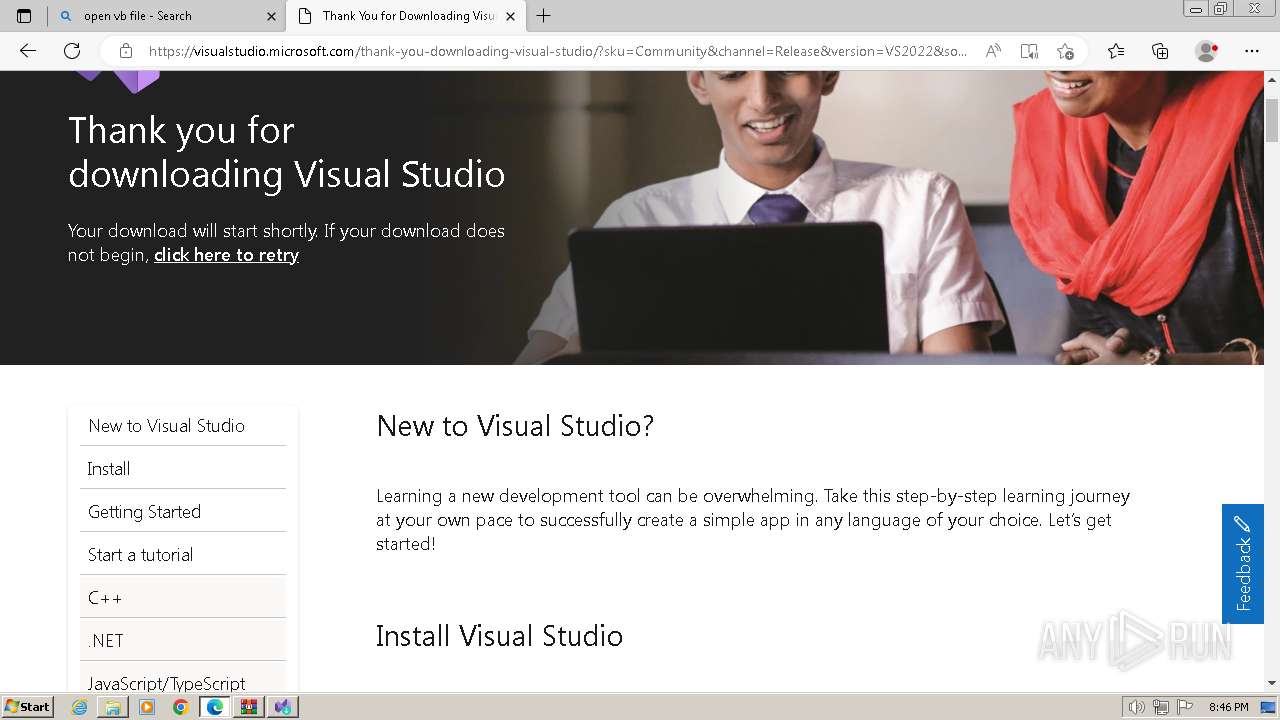The image size is (1280, 720).
Task: Open WinRAR taskbar icon
Action: tap(249, 707)
